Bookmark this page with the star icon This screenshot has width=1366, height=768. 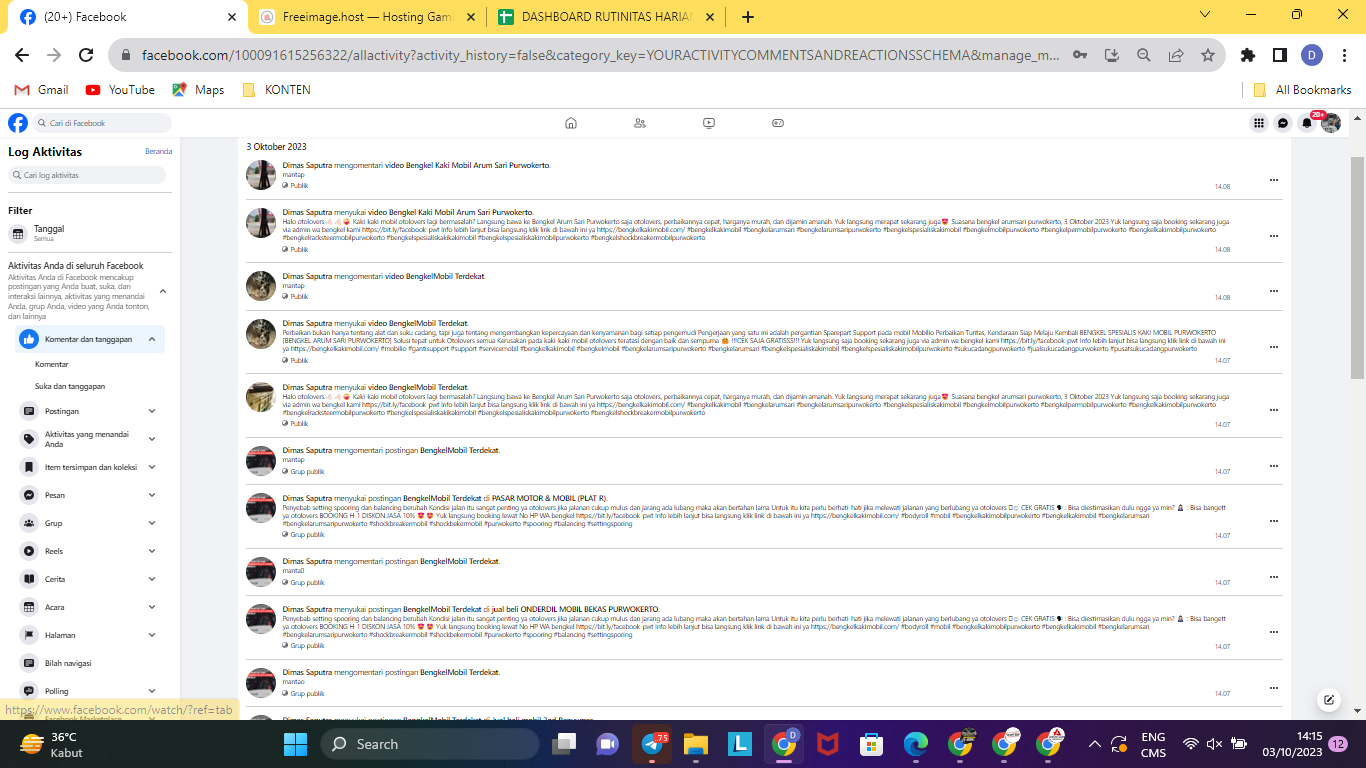[x=1208, y=55]
